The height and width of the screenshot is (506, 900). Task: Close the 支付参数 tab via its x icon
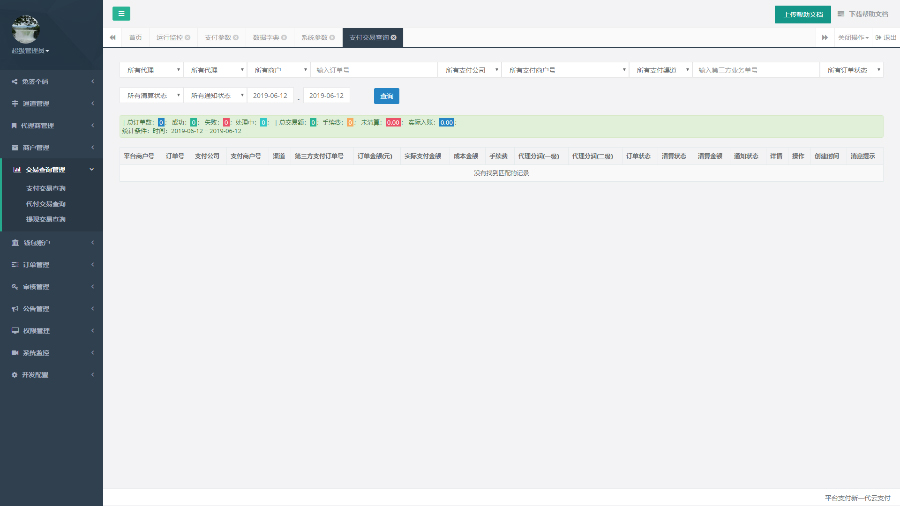235,37
